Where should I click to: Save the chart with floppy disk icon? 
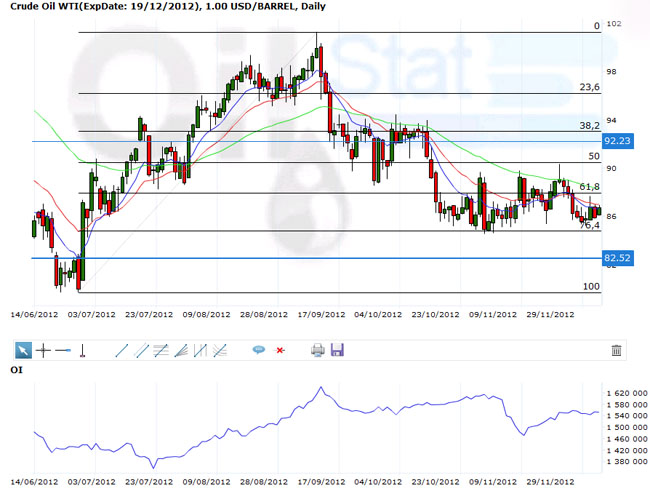pos(337,350)
